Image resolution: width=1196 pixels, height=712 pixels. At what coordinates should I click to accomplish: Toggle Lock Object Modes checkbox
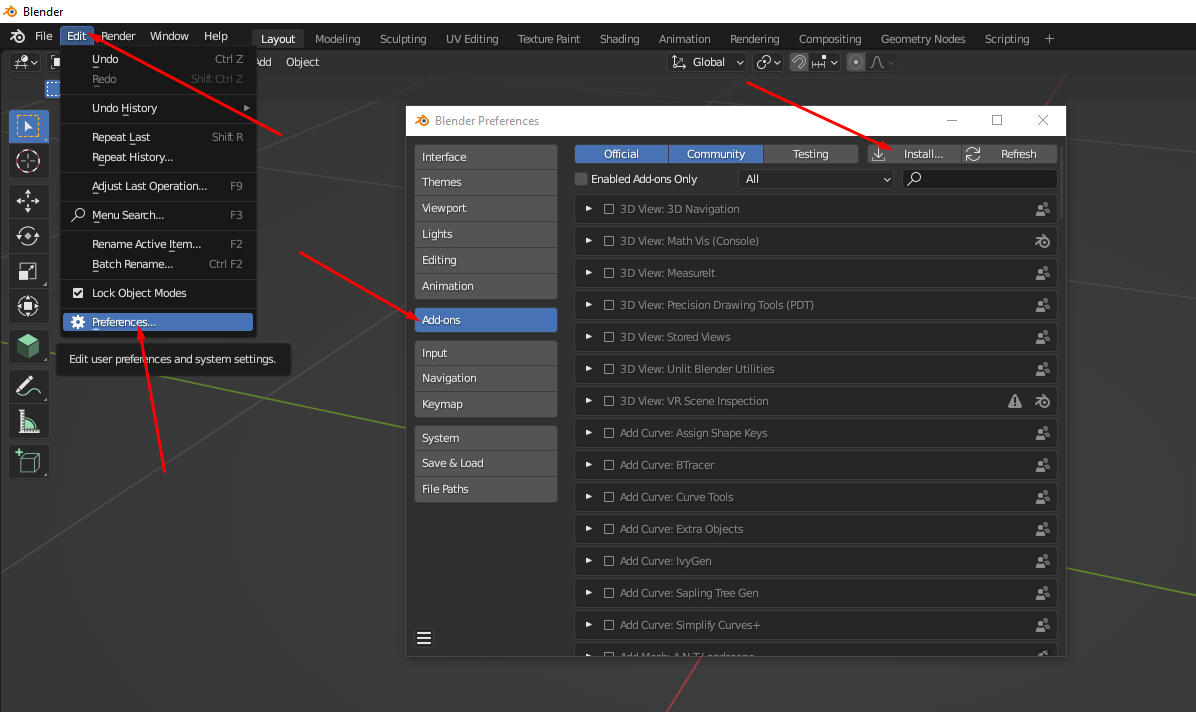[x=79, y=293]
